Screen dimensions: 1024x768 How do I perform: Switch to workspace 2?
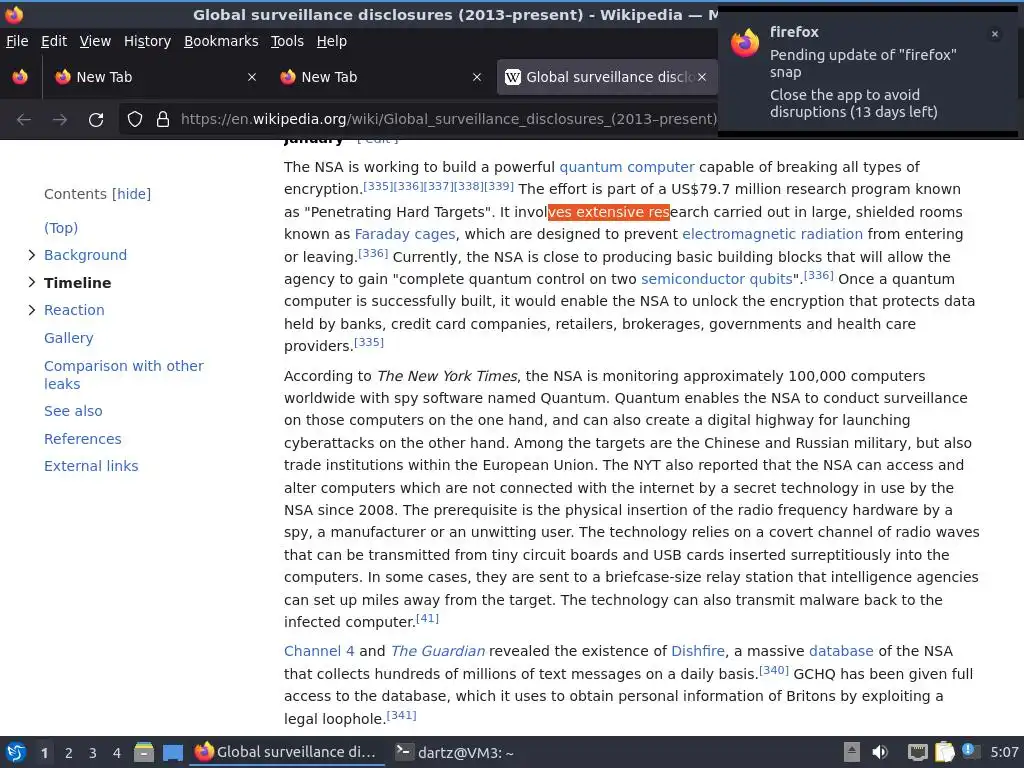69,753
